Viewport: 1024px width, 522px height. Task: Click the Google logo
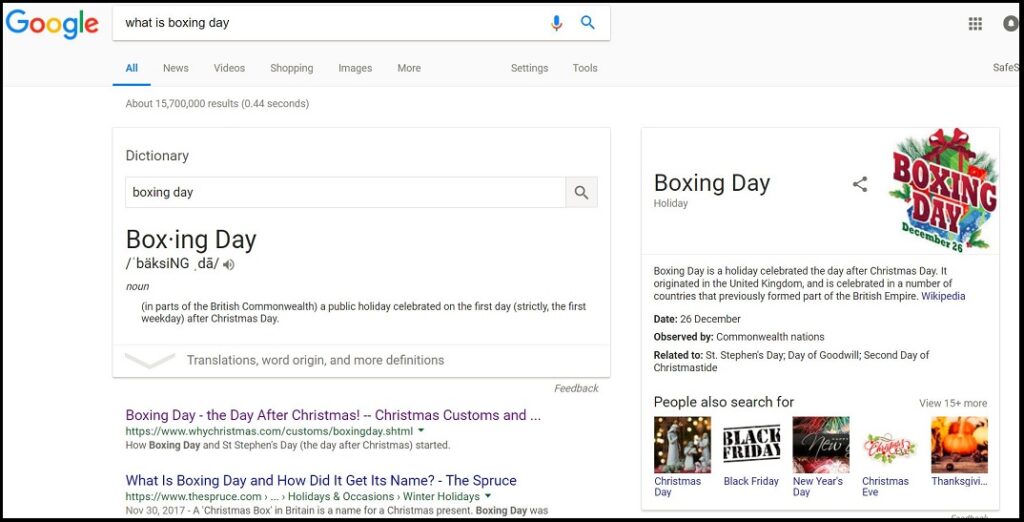[x=52, y=24]
